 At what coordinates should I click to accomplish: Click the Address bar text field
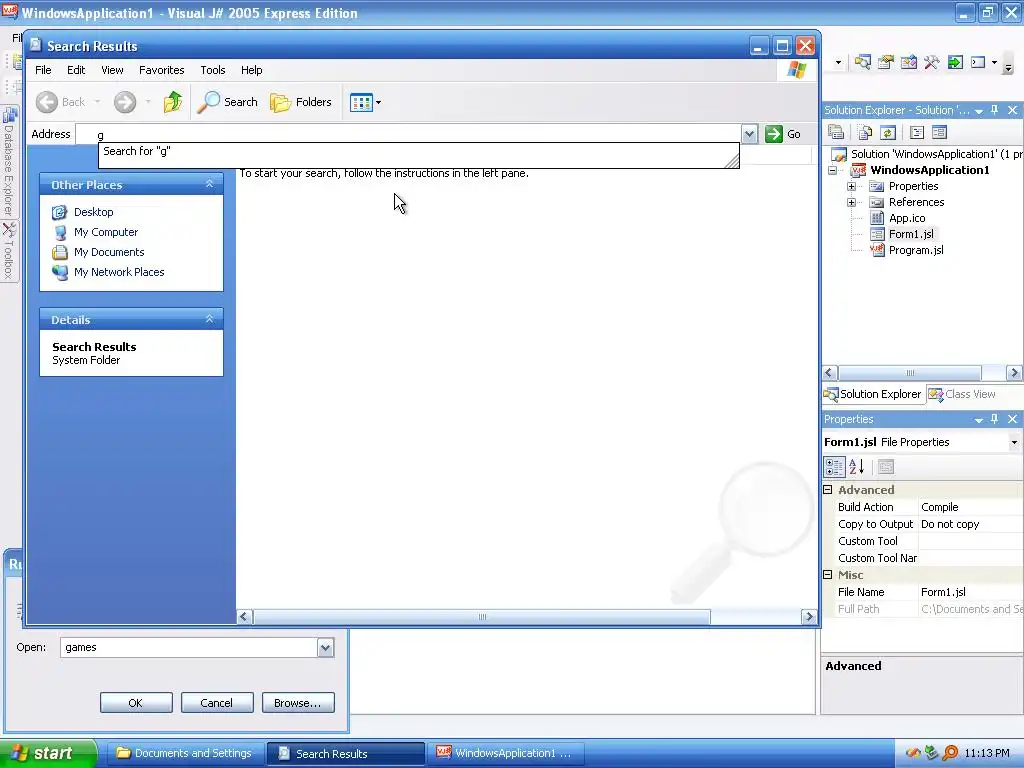(x=409, y=135)
